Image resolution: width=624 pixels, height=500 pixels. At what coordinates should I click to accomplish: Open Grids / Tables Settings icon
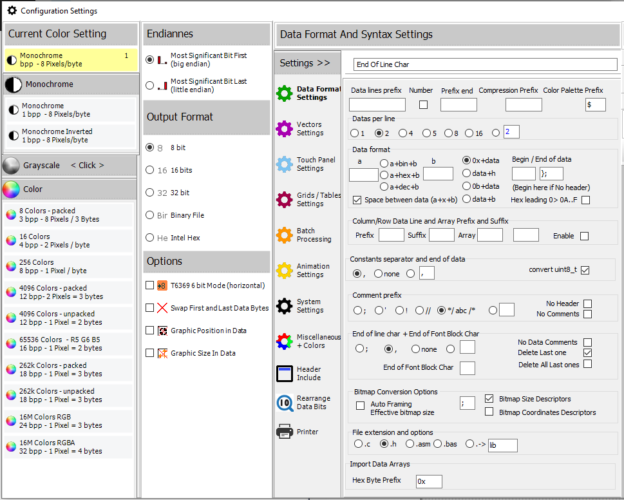(283, 199)
